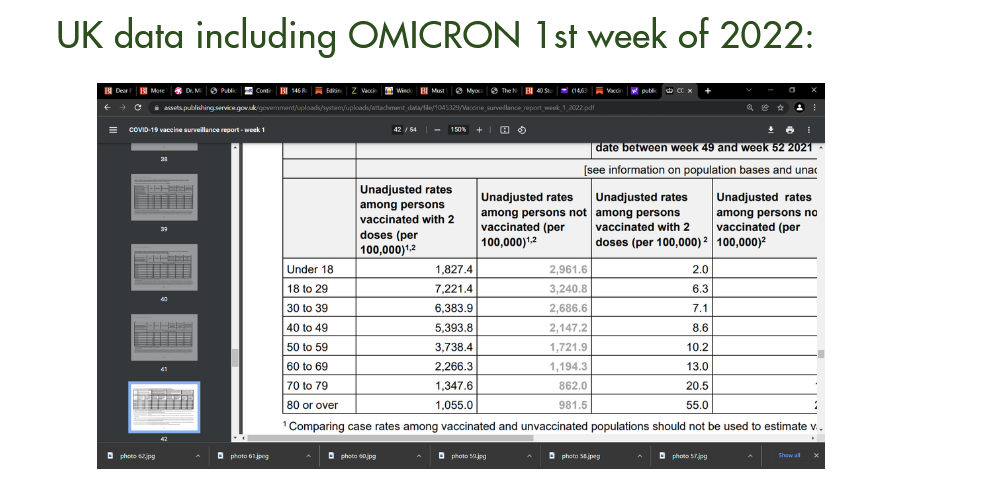Switch to the '146 R' browser tab
Screen dimensions: 996x485
coord(293,91)
